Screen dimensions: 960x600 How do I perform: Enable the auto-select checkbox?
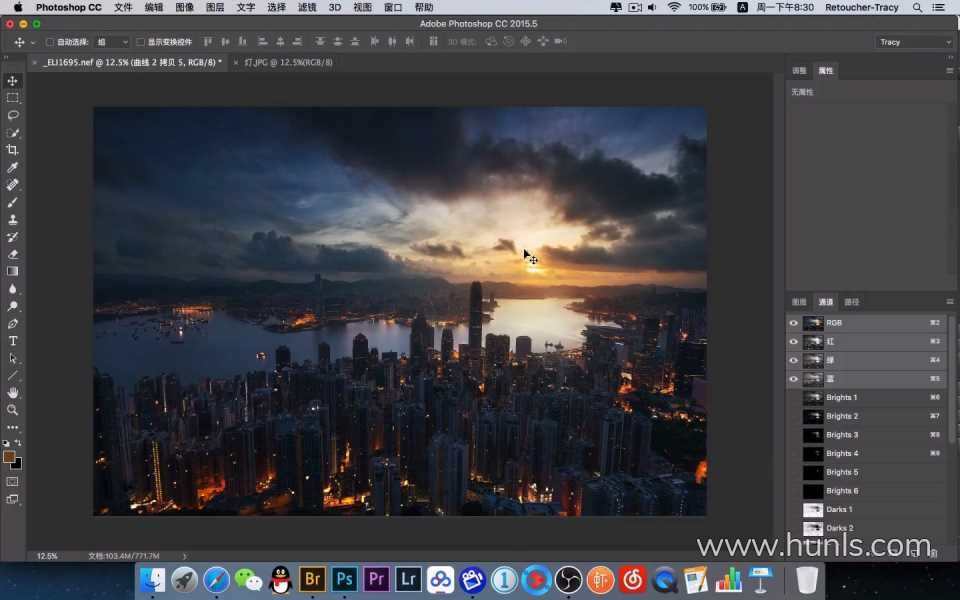50,42
